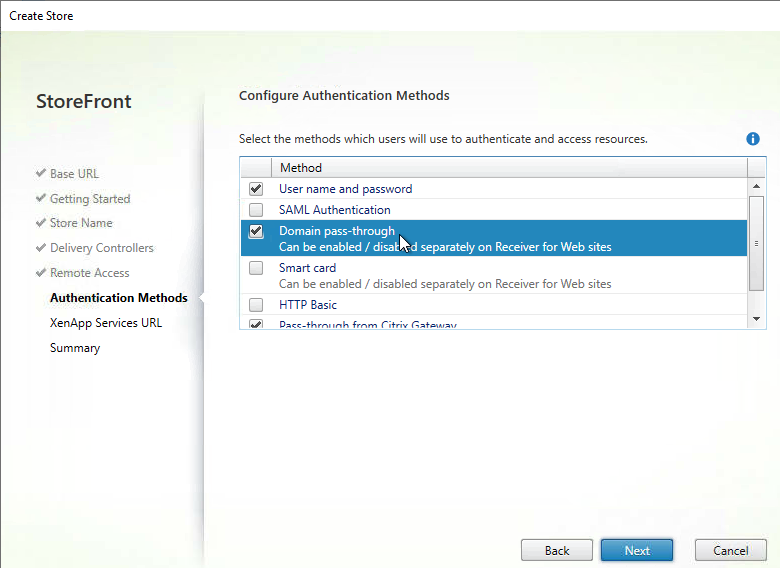The height and width of the screenshot is (568, 780).
Task: Go to Getting Started step
Action: click(90, 198)
